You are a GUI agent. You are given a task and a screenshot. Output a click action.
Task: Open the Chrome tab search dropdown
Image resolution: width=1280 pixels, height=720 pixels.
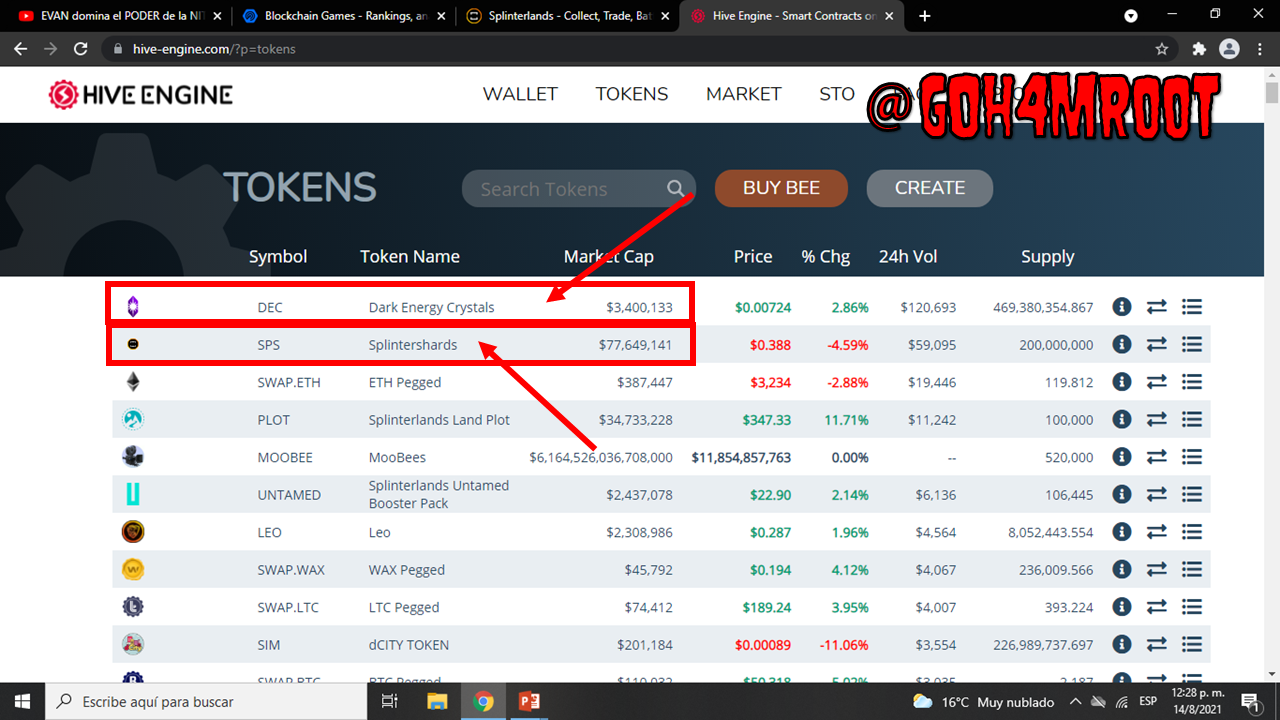click(1131, 16)
